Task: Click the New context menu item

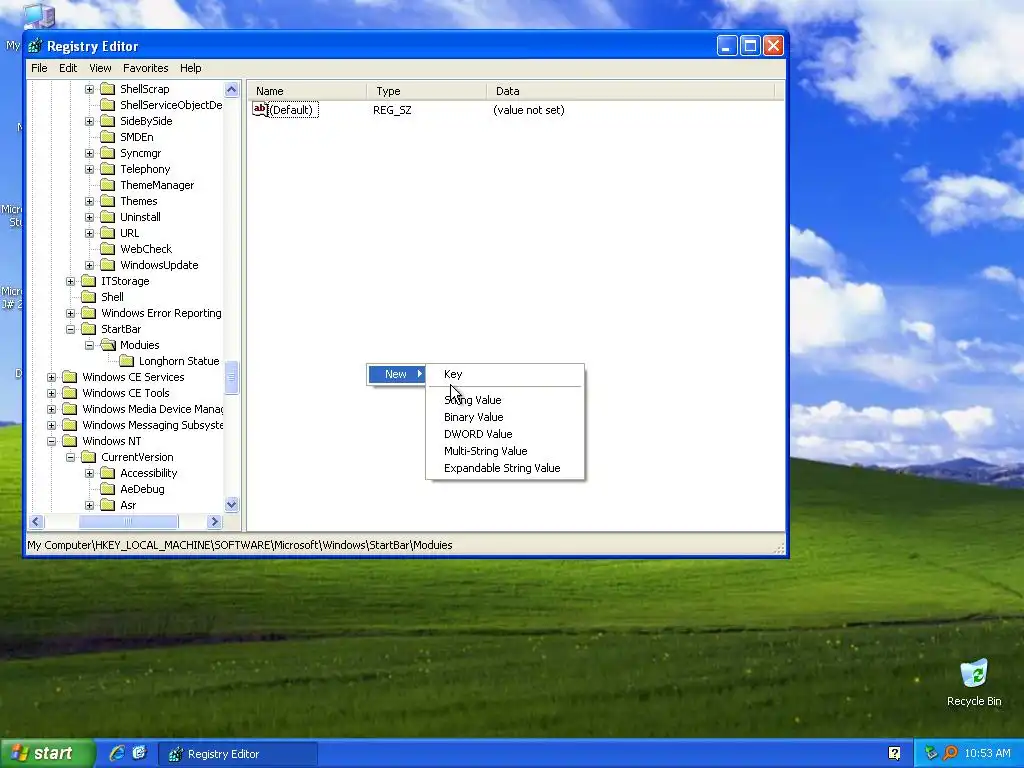Action: pyautogui.click(x=396, y=374)
